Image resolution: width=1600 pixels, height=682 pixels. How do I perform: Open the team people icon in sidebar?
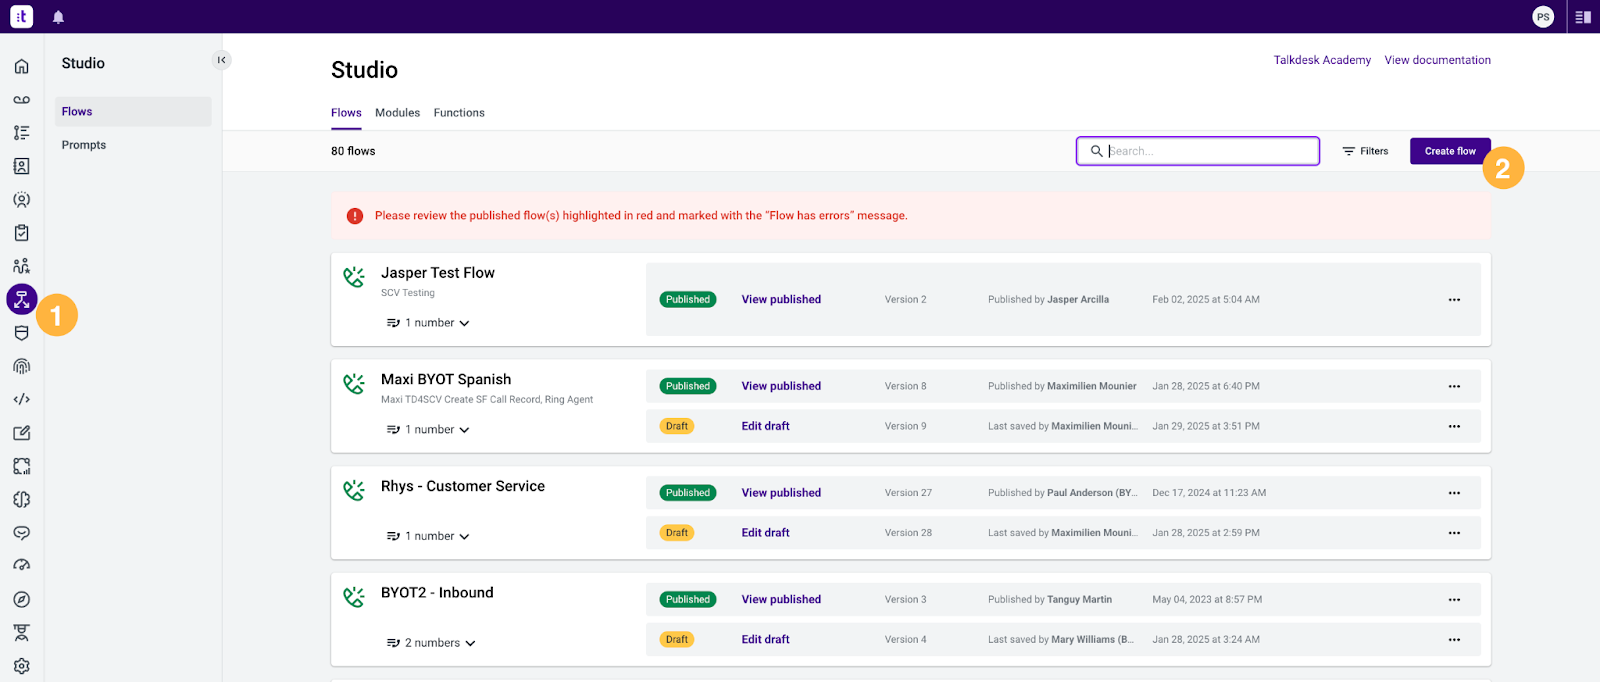point(21,266)
